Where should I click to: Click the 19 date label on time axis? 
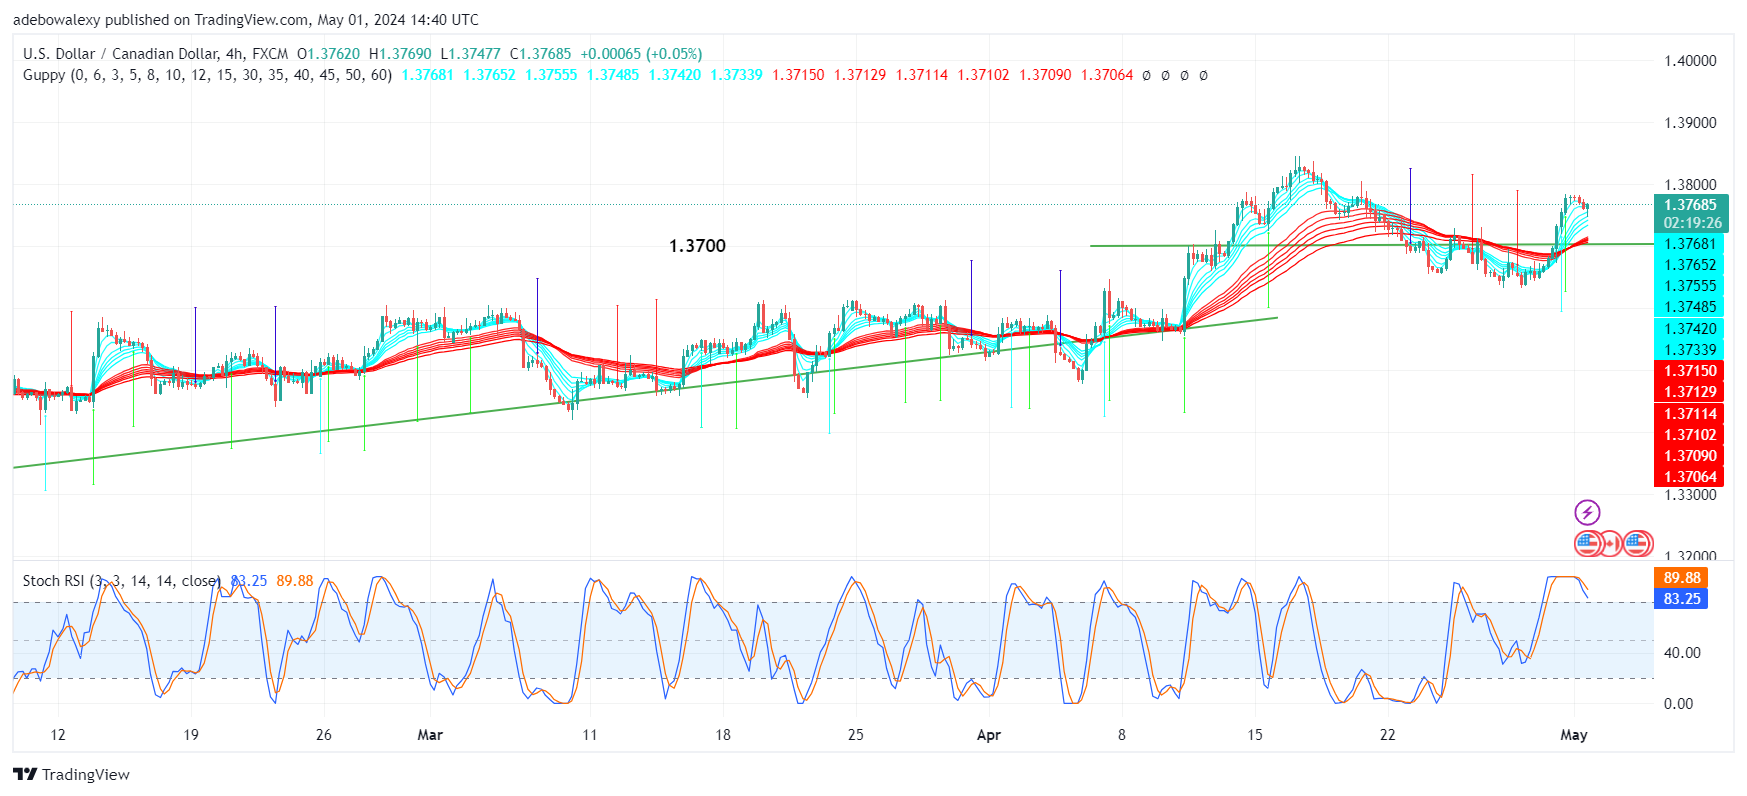pos(191,735)
